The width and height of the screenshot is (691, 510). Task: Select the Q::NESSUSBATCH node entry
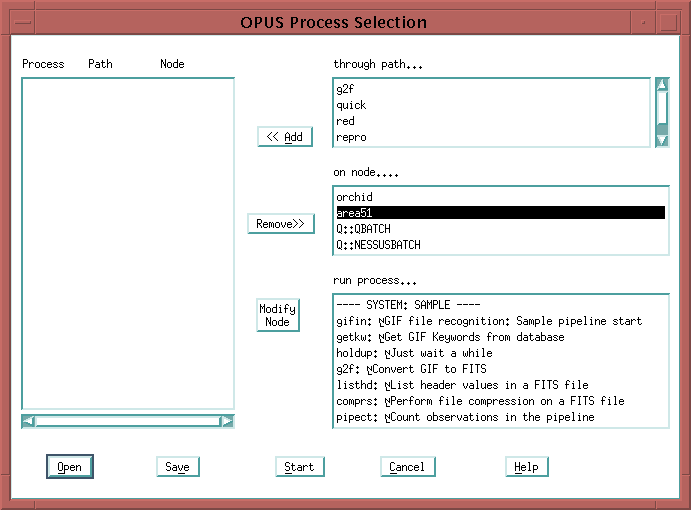coord(378,245)
